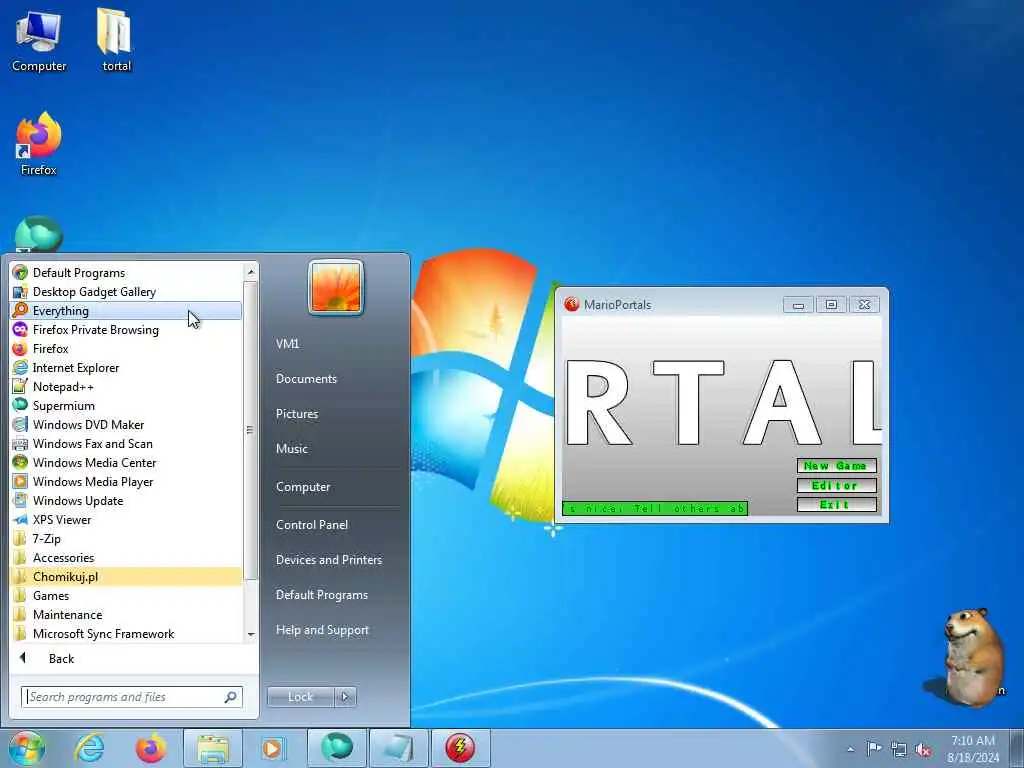1024x768 pixels.
Task: Open Internet Explorer from taskbar
Action: [x=89, y=748]
